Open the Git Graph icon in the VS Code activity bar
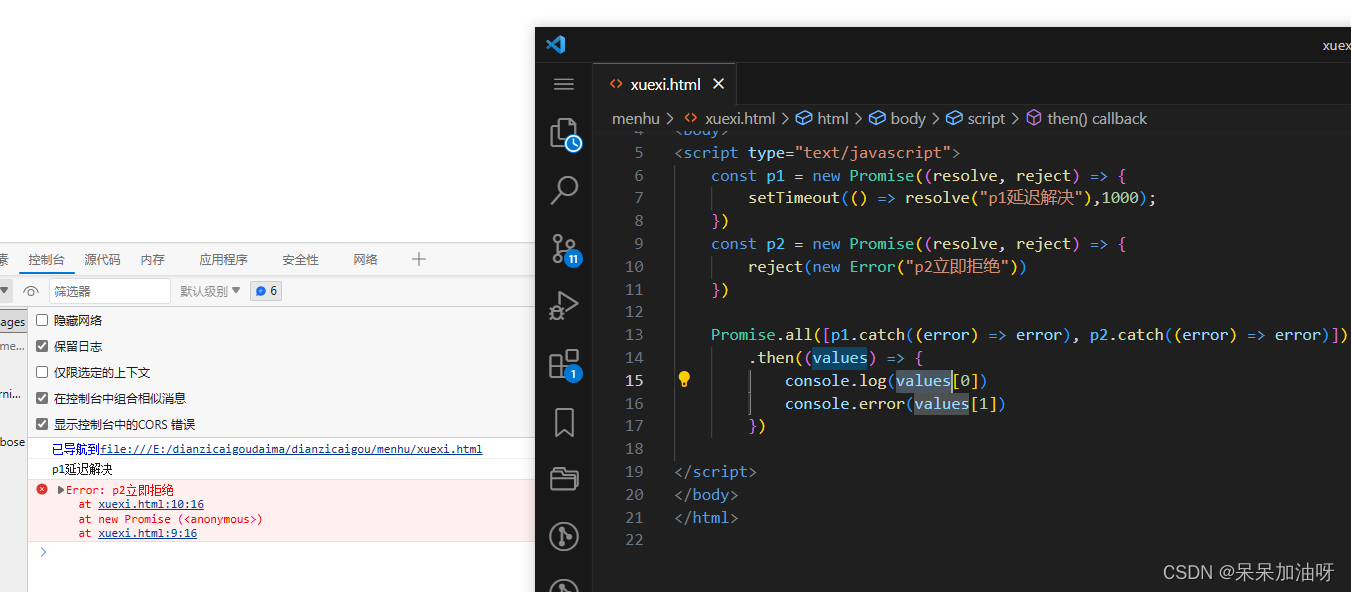 click(564, 537)
